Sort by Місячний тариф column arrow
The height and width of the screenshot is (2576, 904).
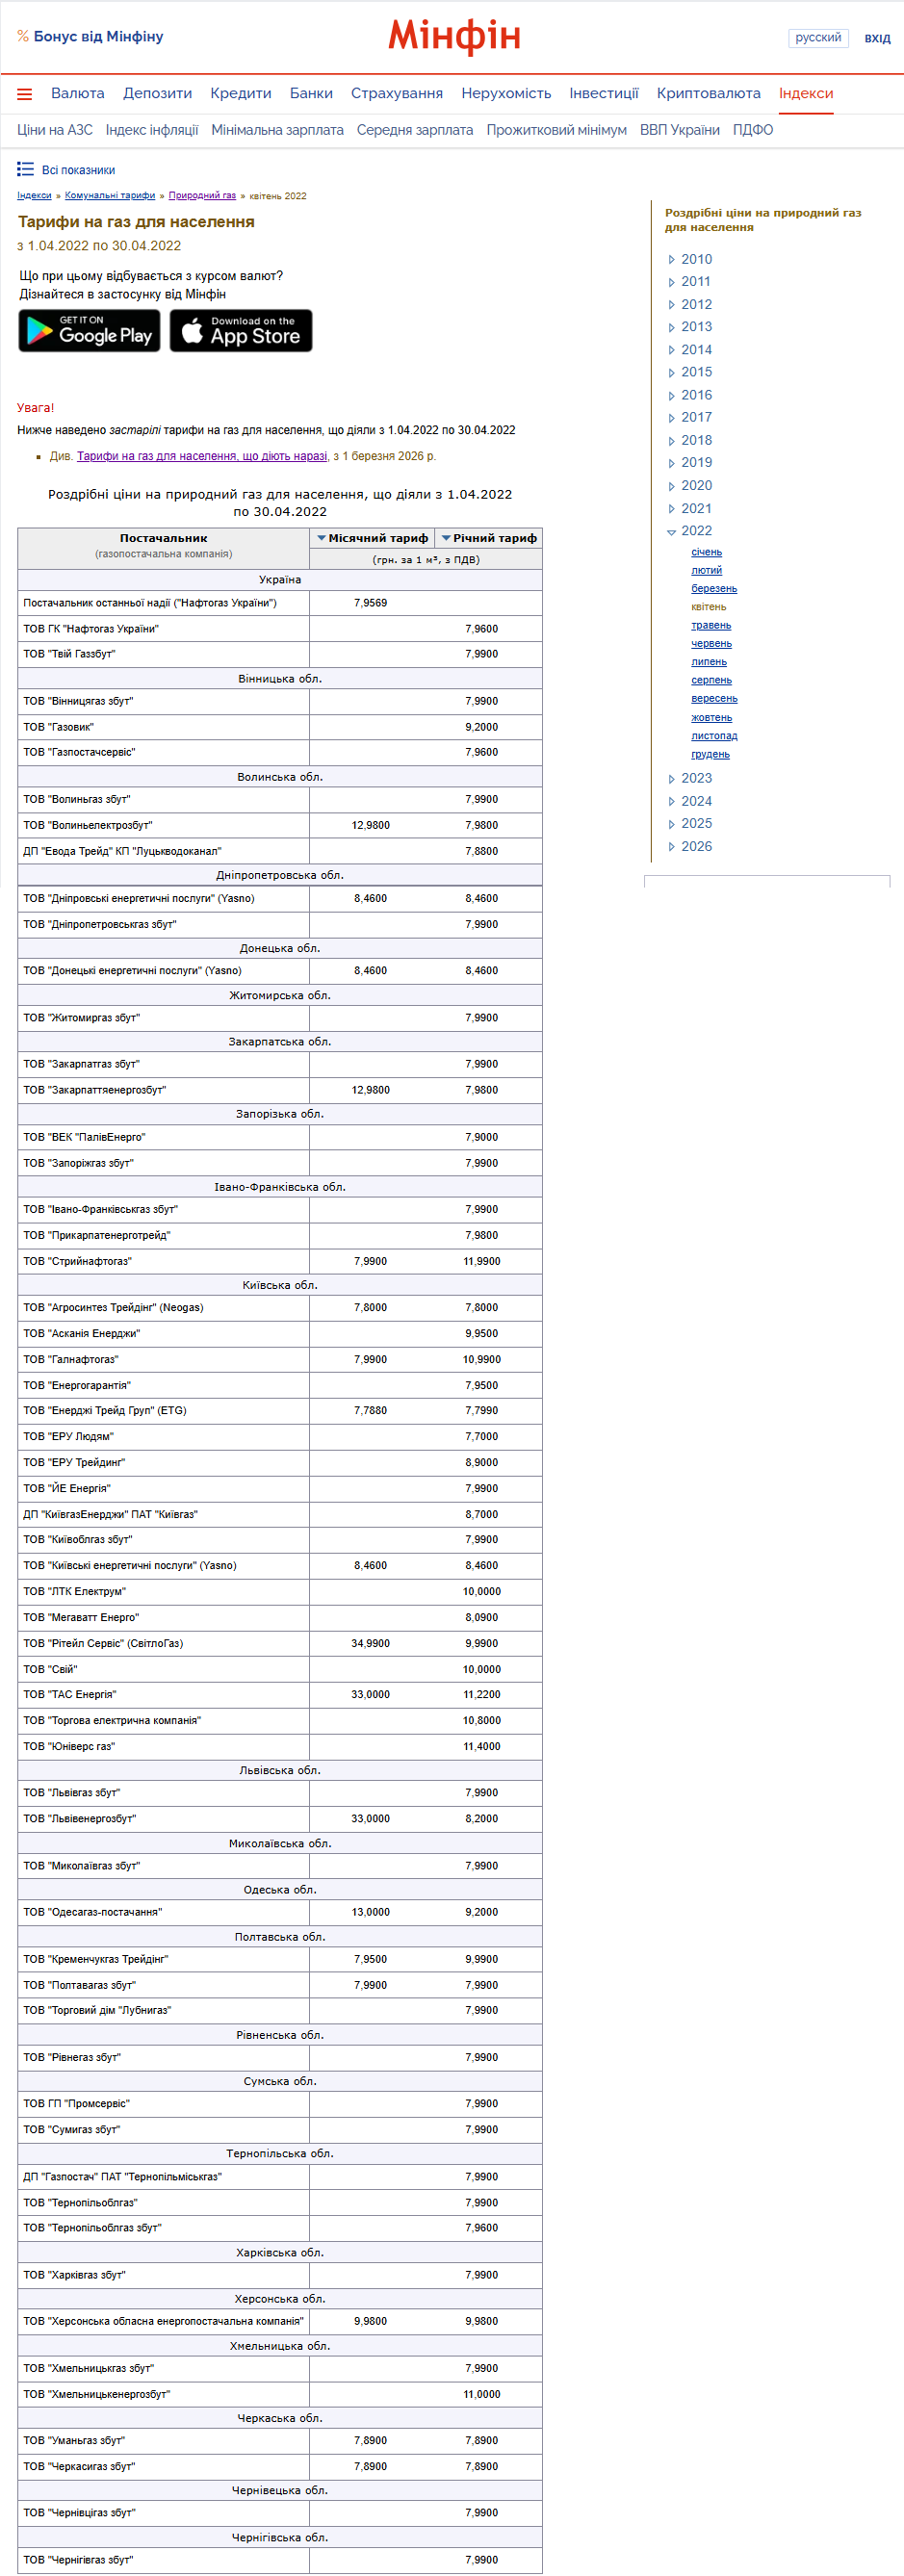click(322, 538)
